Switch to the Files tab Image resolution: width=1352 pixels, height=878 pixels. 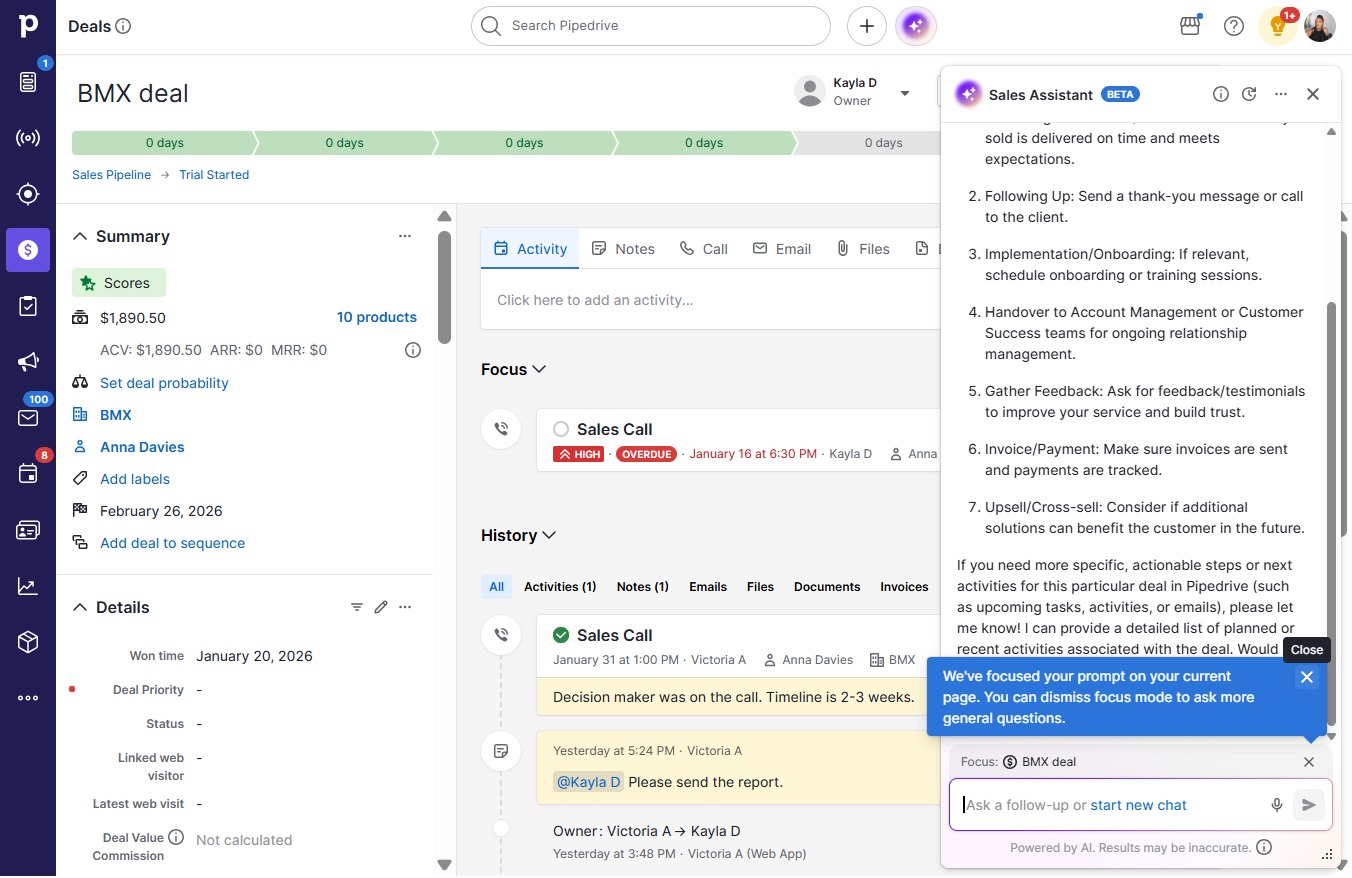click(863, 249)
